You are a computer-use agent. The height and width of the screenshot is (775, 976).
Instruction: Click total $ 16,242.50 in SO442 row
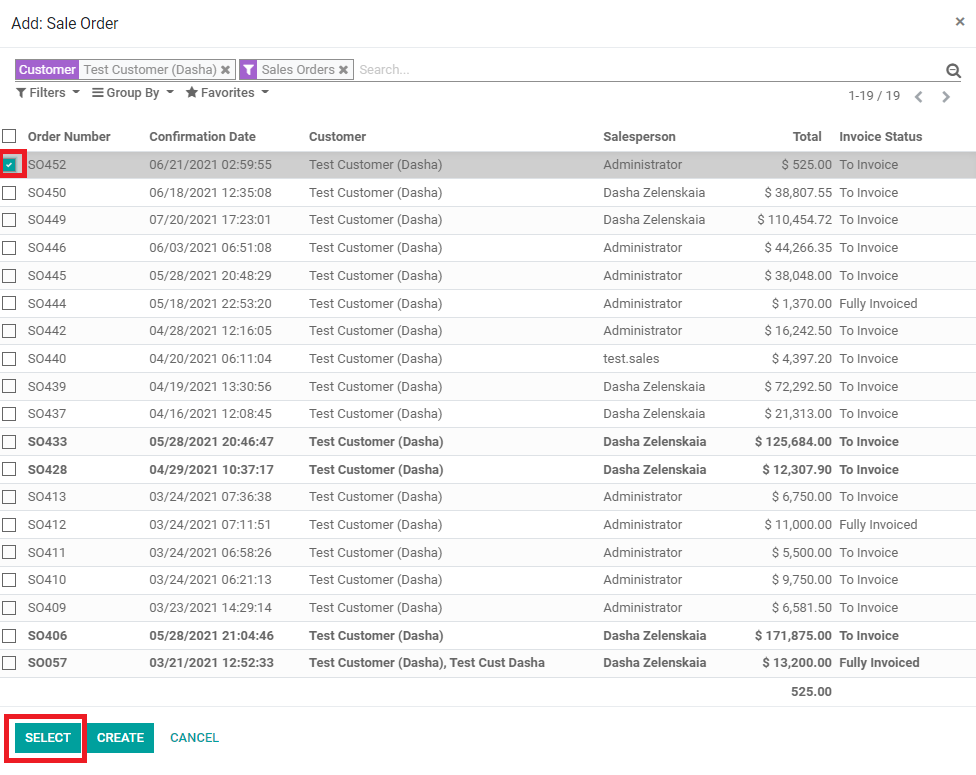coord(798,331)
